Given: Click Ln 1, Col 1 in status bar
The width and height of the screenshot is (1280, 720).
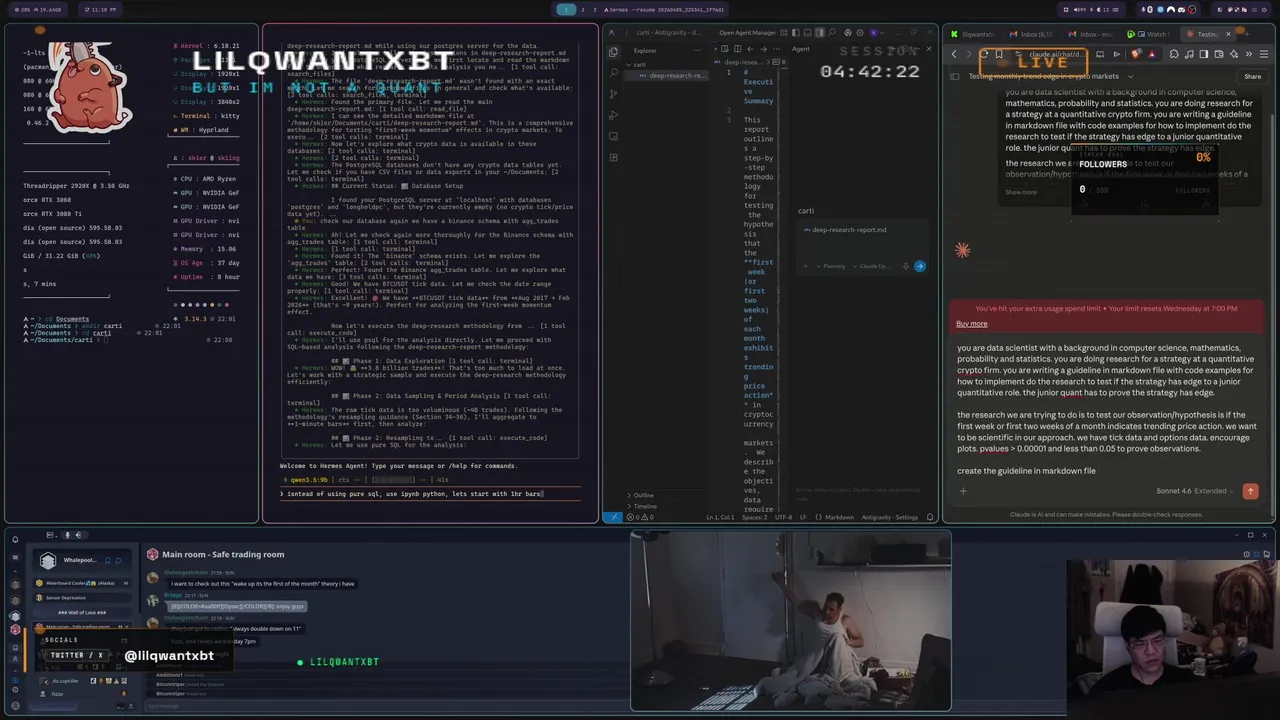Looking at the screenshot, I should (x=720, y=517).
